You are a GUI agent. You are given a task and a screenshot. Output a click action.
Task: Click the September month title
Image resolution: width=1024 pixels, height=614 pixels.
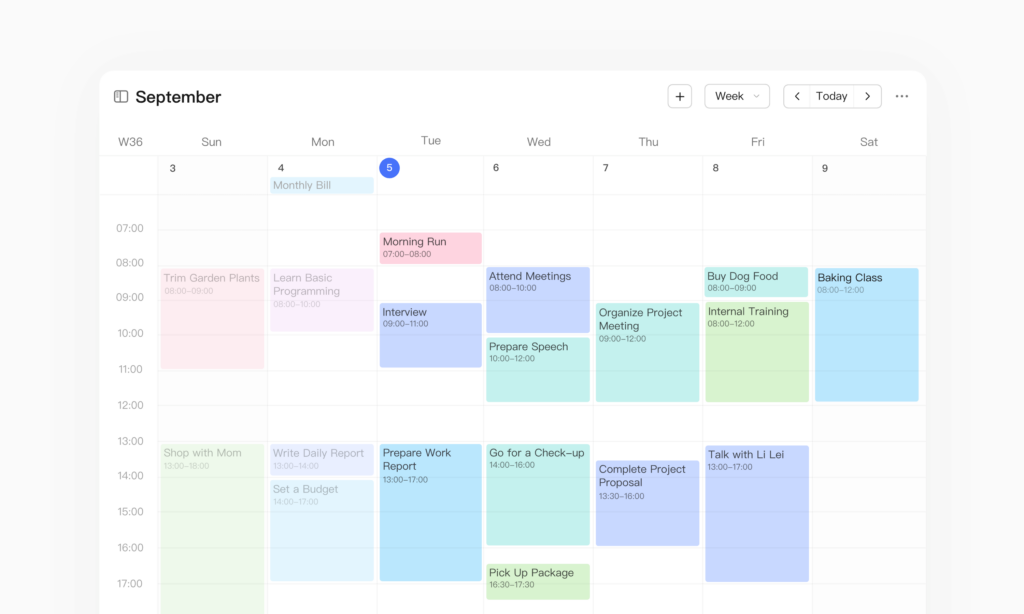178,97
